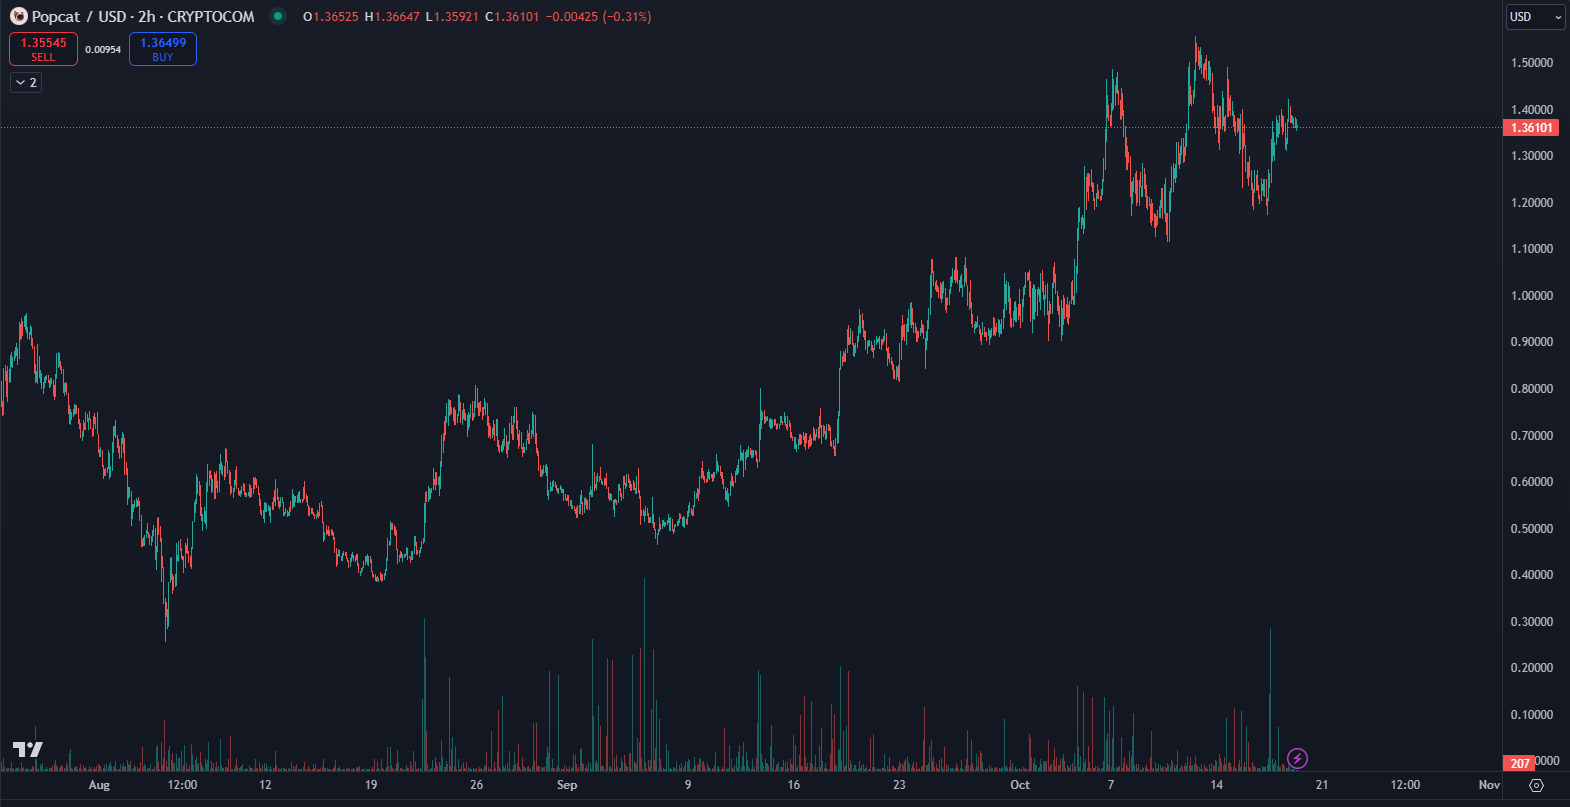Screen dimensions: 1570x807
Task: Open chart settings via the gear icon
Action: tap(1537, 785)
